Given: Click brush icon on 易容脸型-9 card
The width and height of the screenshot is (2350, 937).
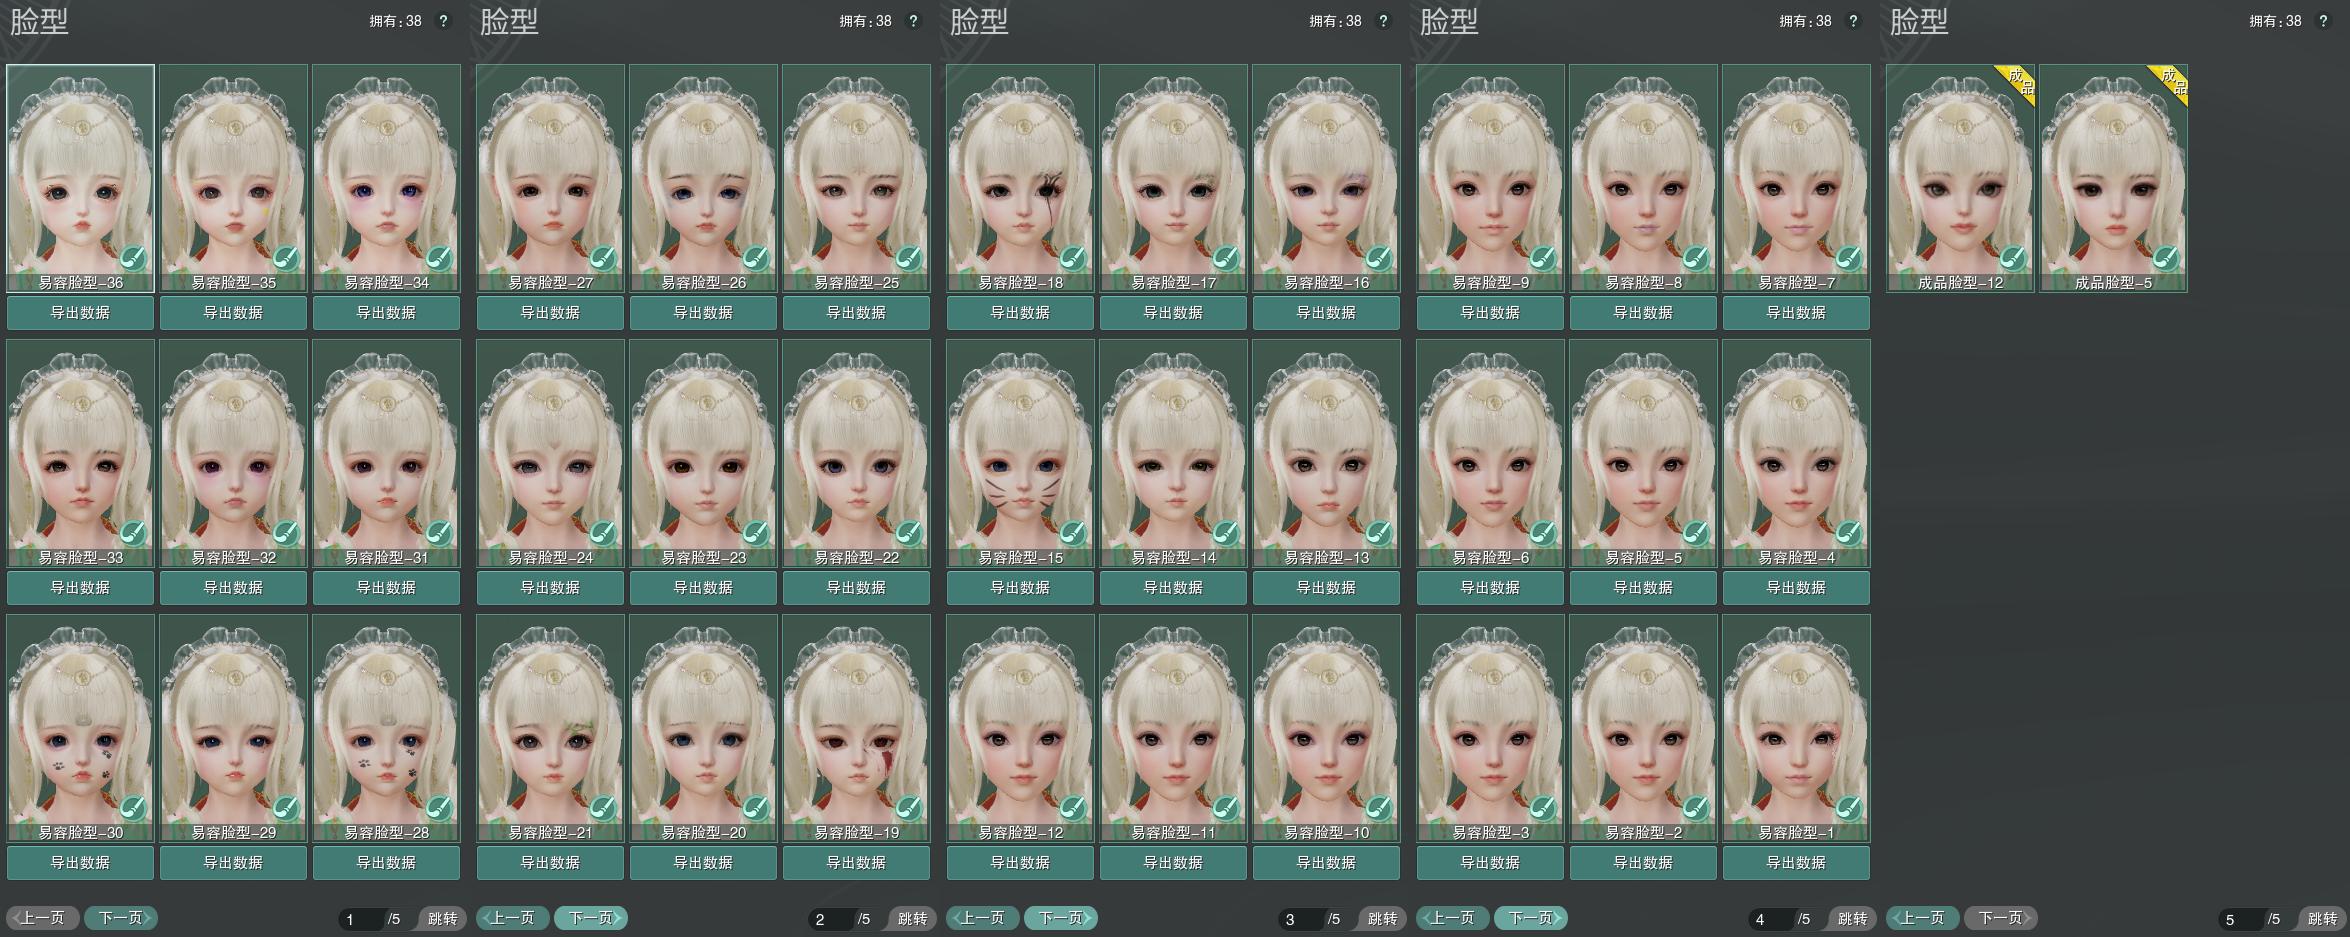Looking at the screenshot, I should (x=1543, y=259).
